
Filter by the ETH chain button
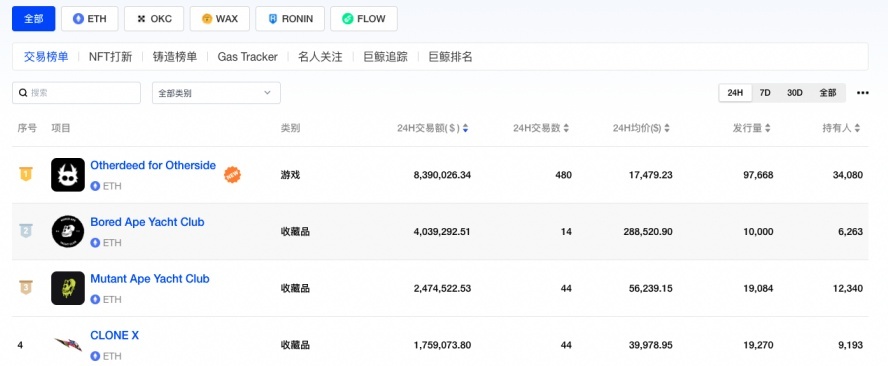click(89, 19)
